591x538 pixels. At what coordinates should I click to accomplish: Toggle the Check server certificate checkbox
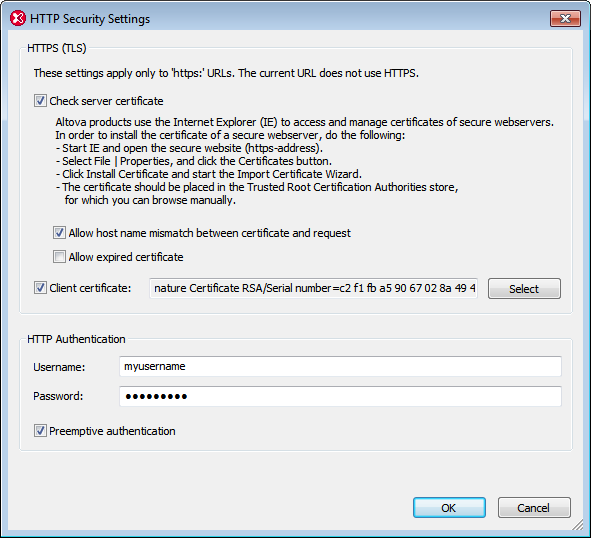(x=40, y=101)
